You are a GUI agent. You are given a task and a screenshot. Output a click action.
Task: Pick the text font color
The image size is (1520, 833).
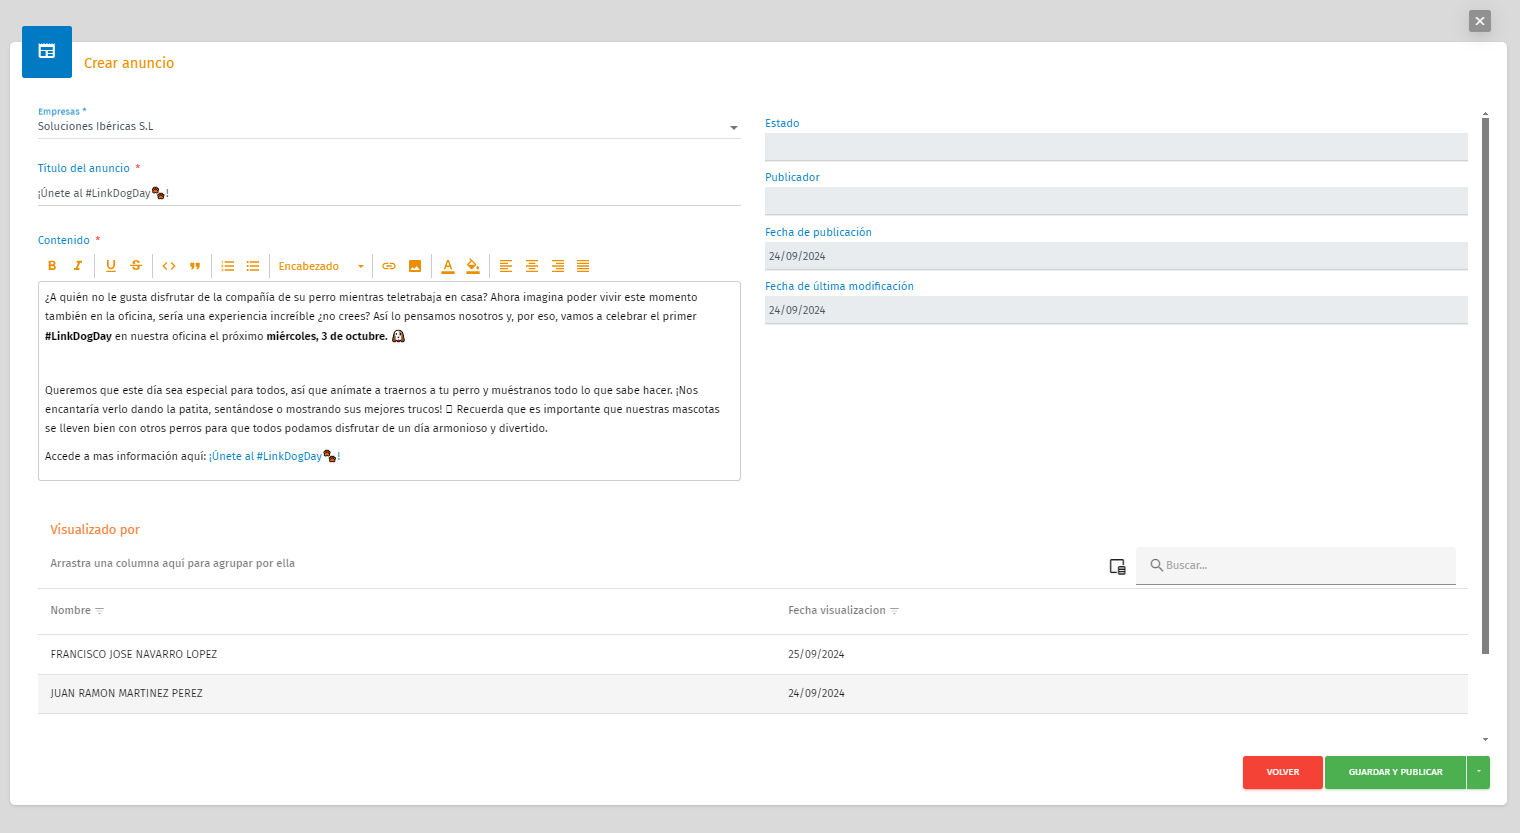point(447,266)
